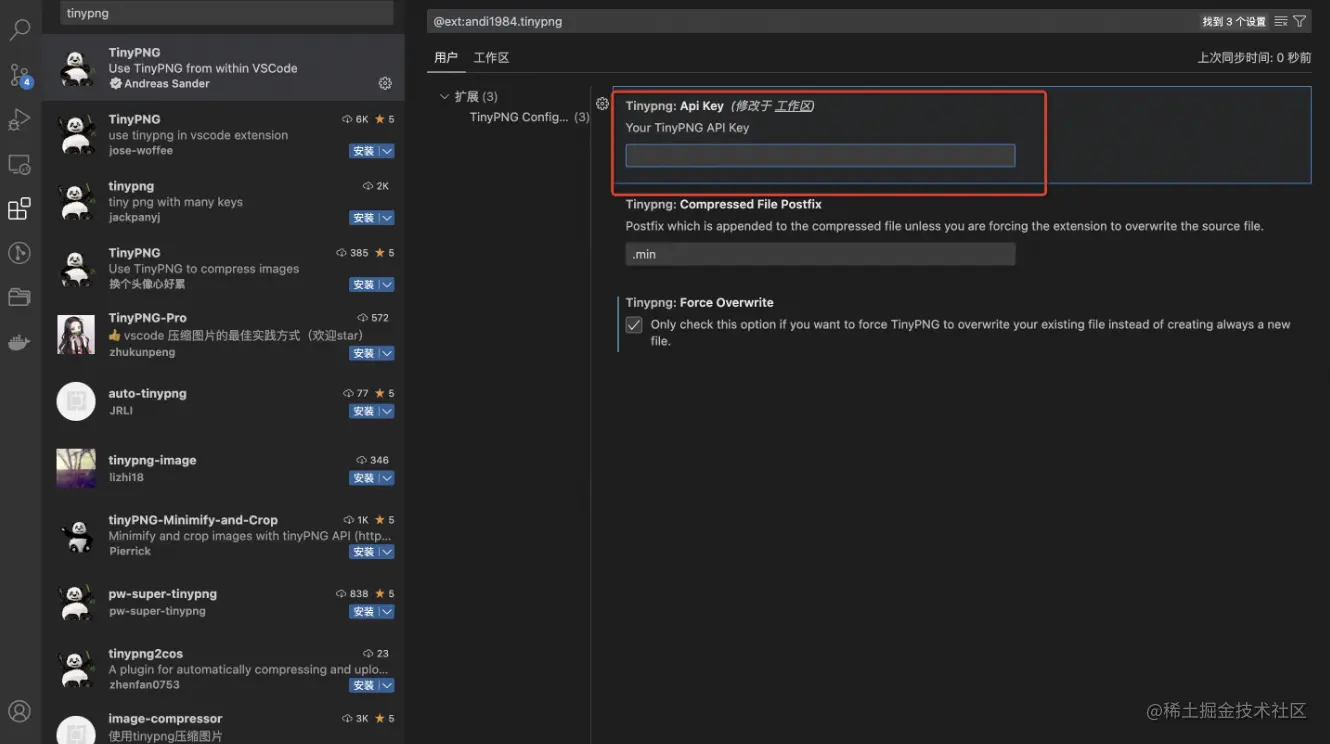Image resolution: width=1330 pixels, height=744 pixels.
Task: Install the tinypng2cos extension
Action: pos(364,685)
